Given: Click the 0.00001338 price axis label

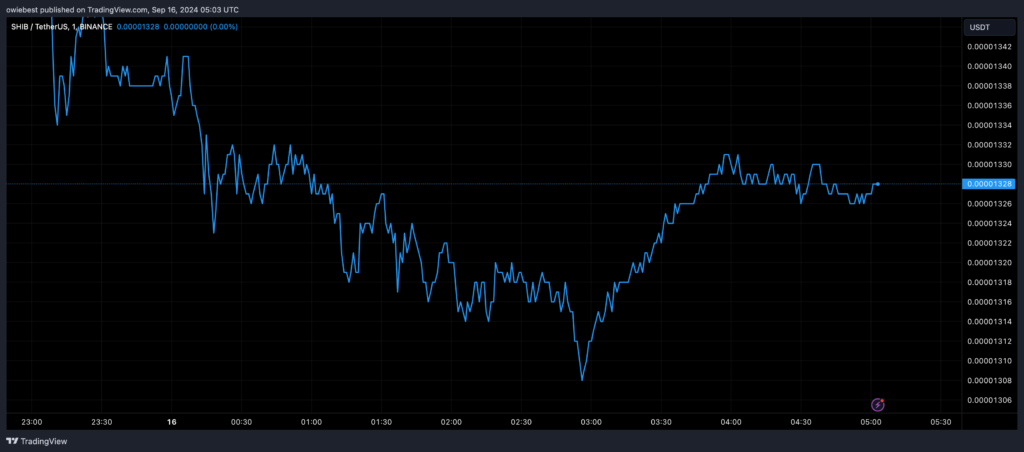Looking at the screenshot, I should (989, 86).
